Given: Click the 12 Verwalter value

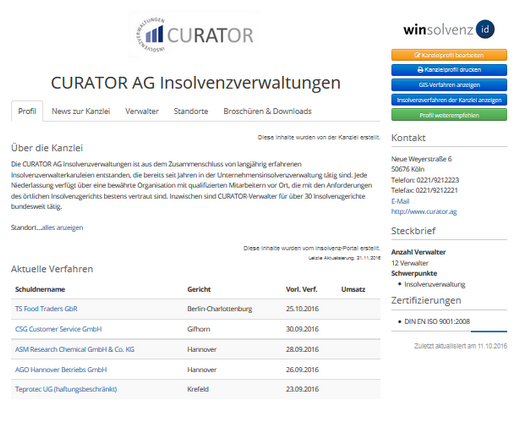Looking at the screenshot, I should click(410, 263).
